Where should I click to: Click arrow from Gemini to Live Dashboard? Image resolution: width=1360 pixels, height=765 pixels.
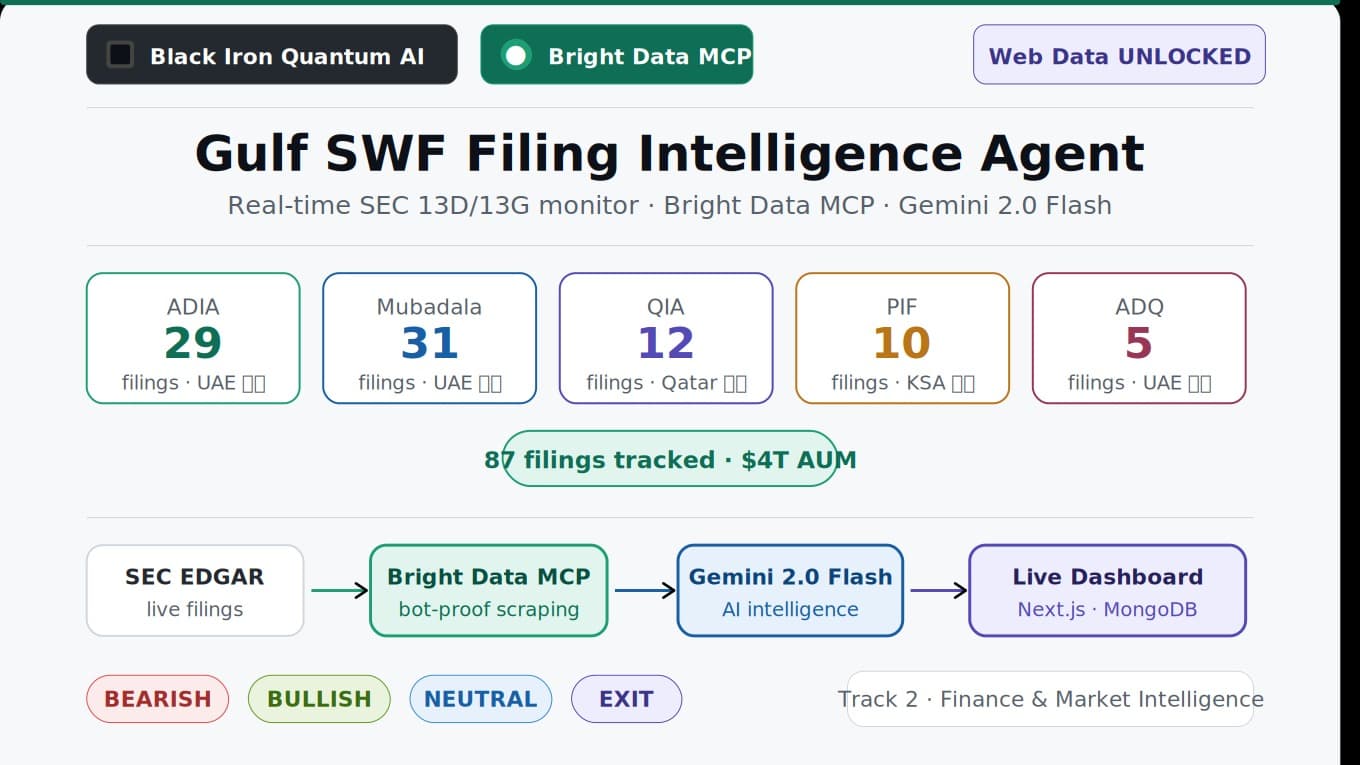pyautogui.click(x=939, y=590)
